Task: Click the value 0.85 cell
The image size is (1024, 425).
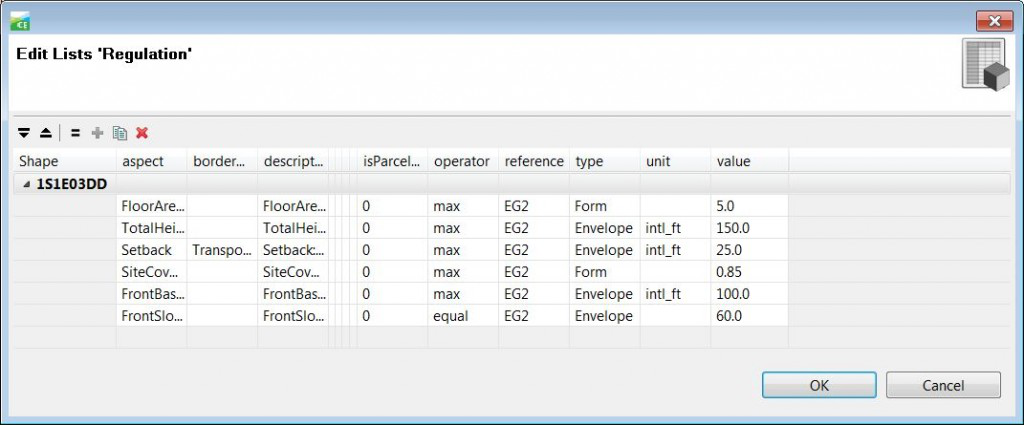Action: click(x=749, y=272)
